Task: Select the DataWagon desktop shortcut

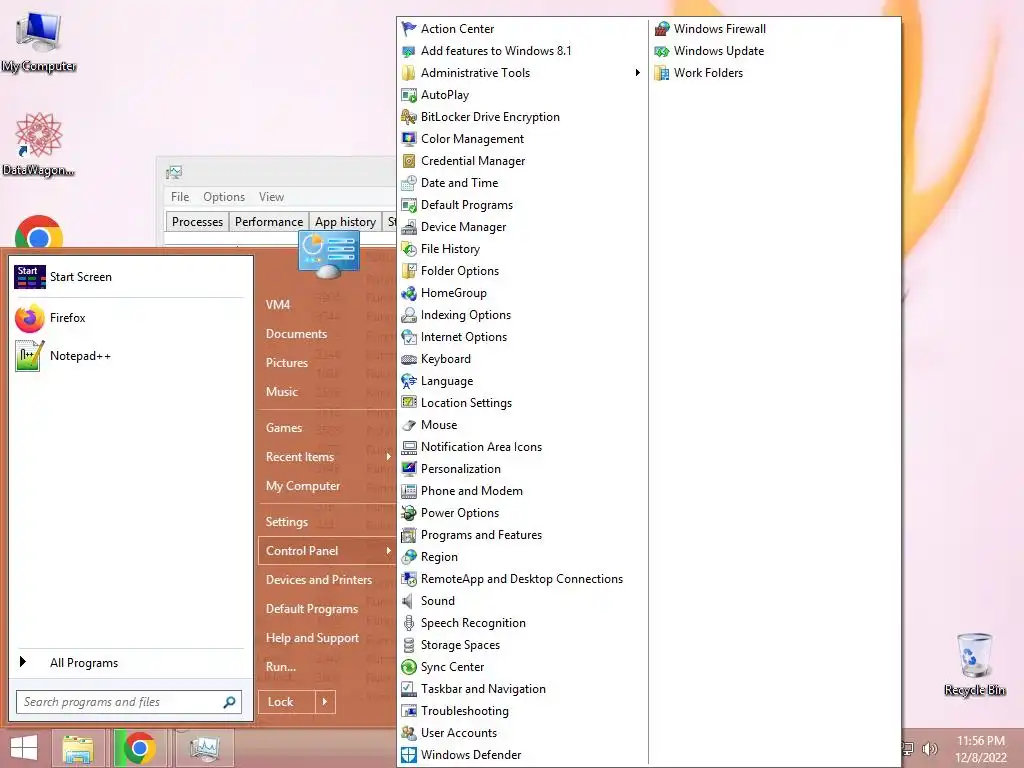Action: pyautogui.click(x=39, y=144)
